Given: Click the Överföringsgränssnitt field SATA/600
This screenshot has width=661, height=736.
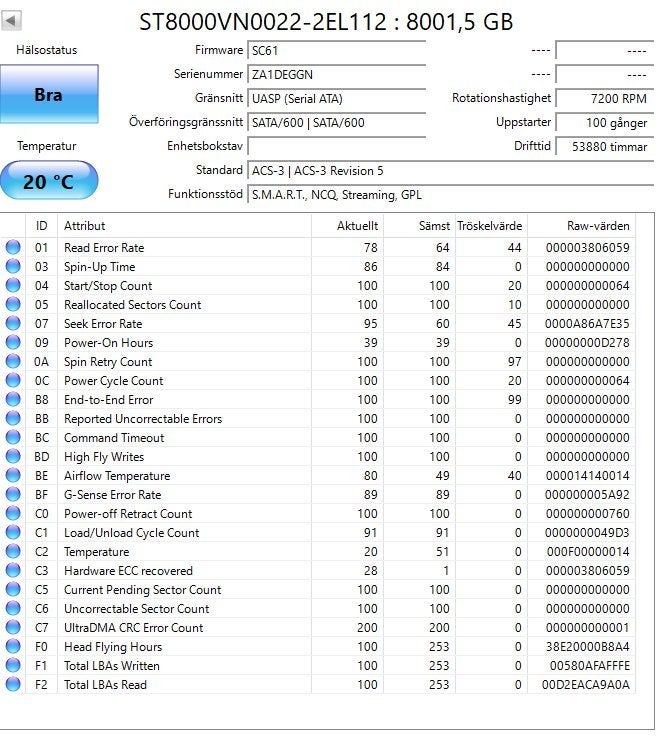Looking at the screenshot, I should pos(337,123).
